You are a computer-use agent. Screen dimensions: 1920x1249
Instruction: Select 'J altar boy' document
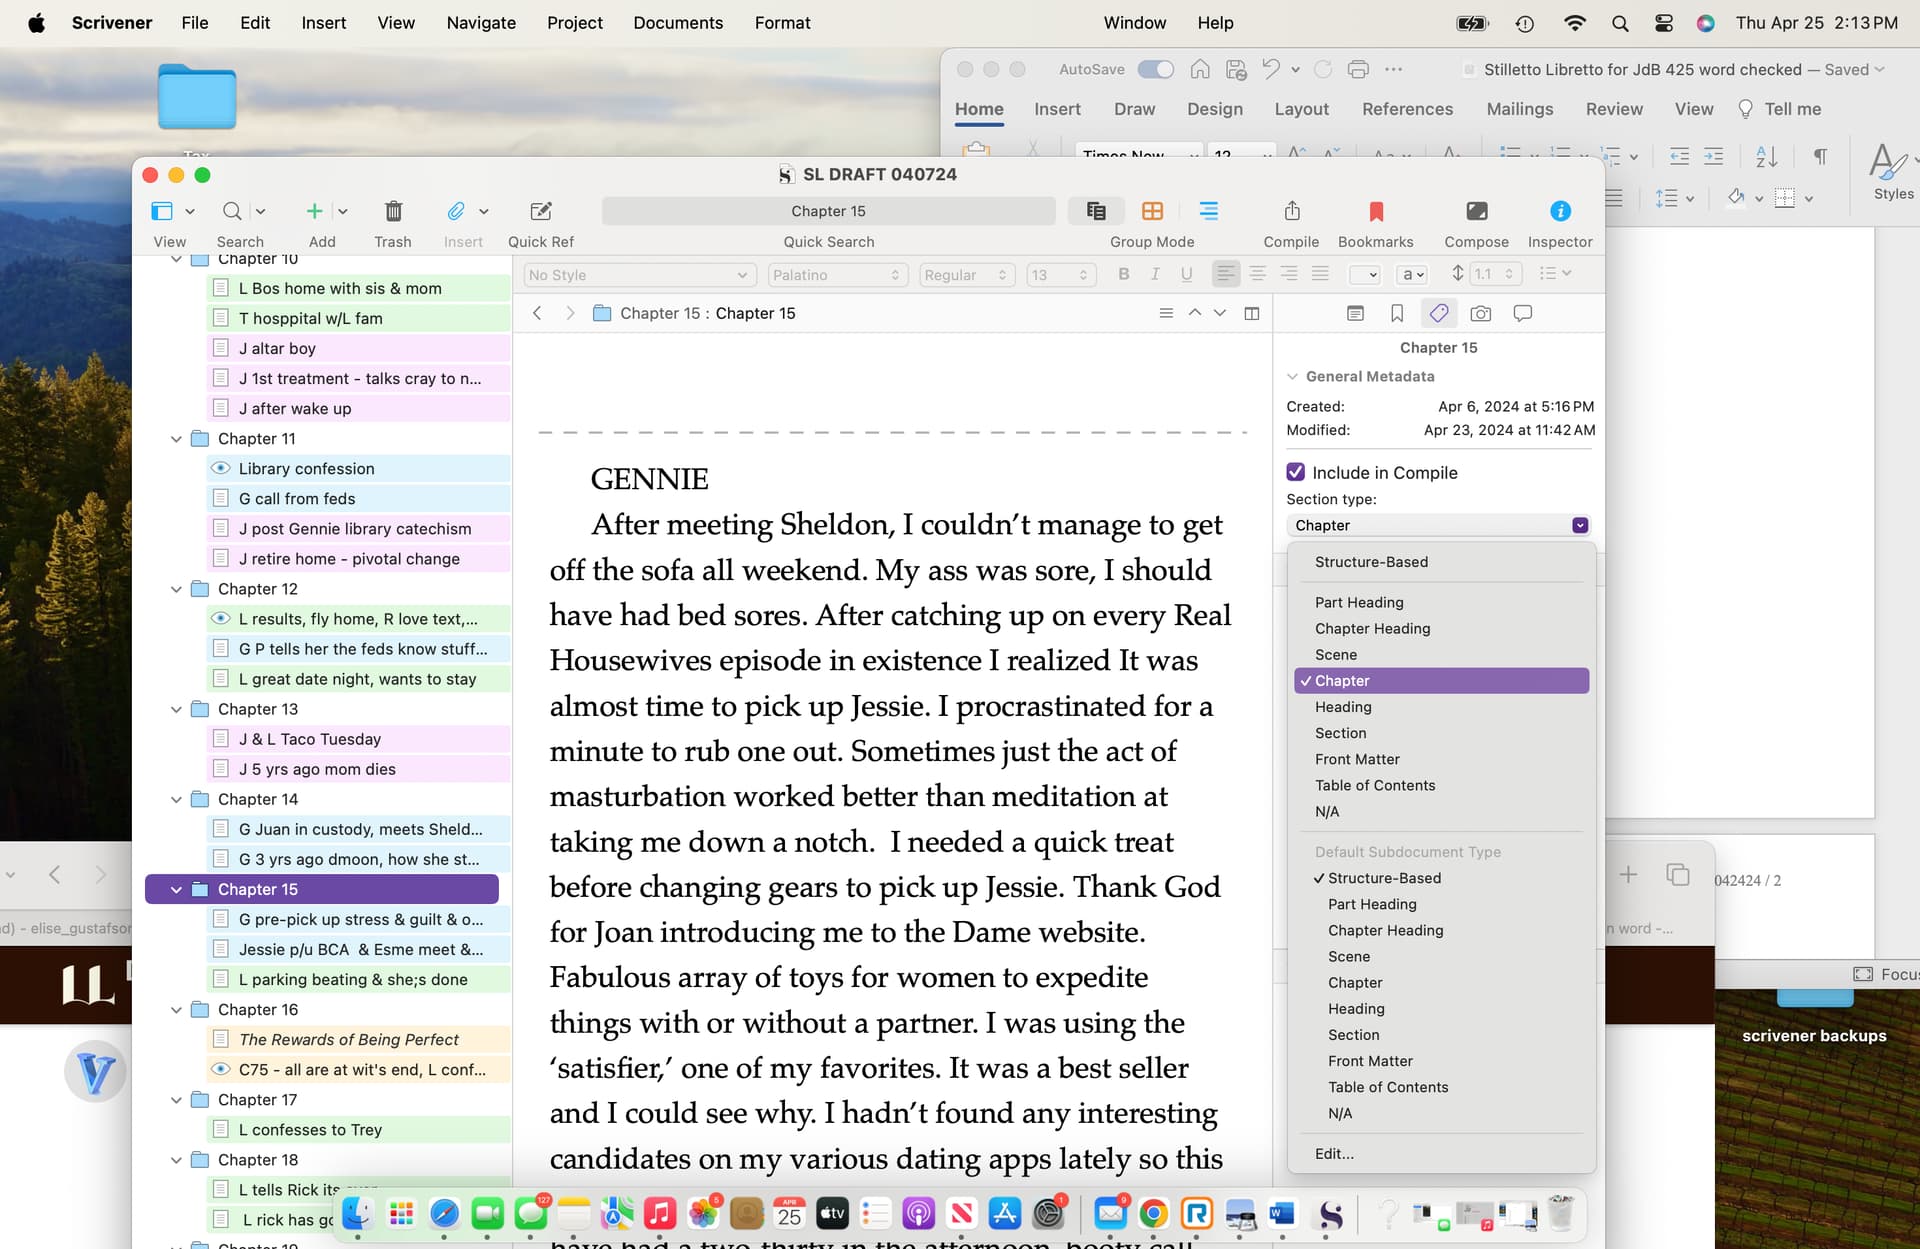pos(359,348)
